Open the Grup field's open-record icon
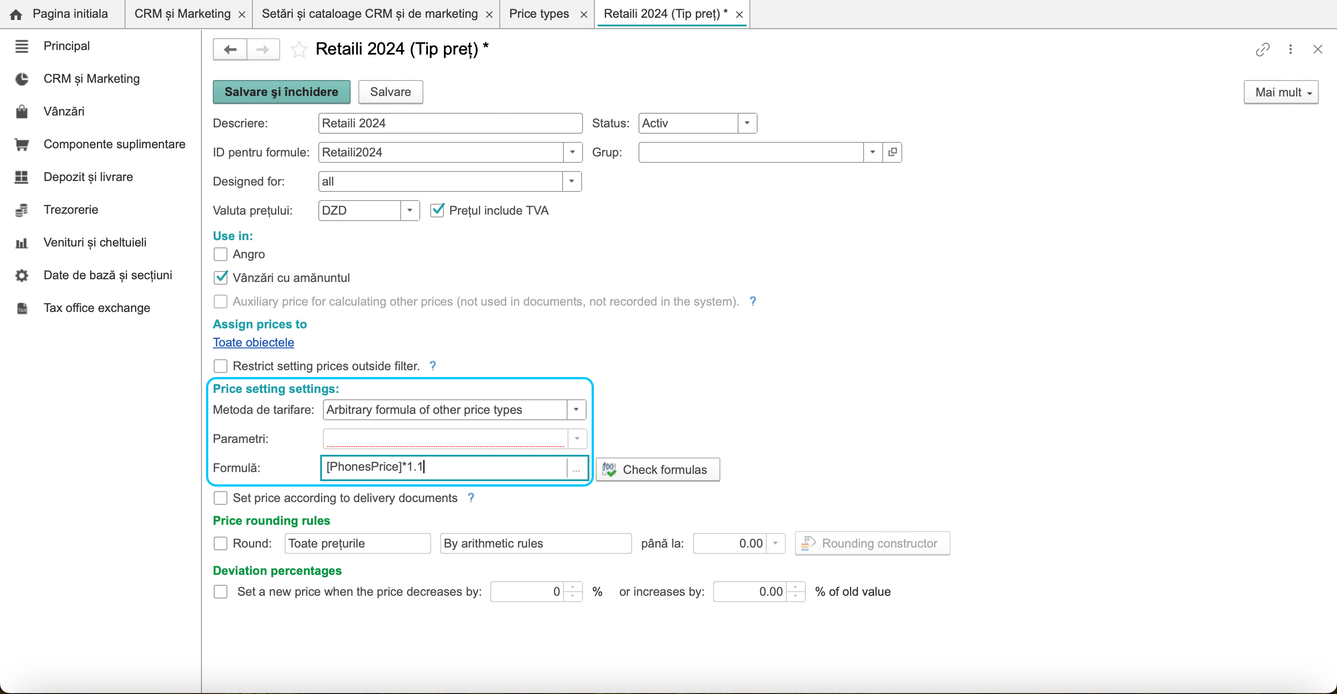1337x694 pixels. point(893,152)
